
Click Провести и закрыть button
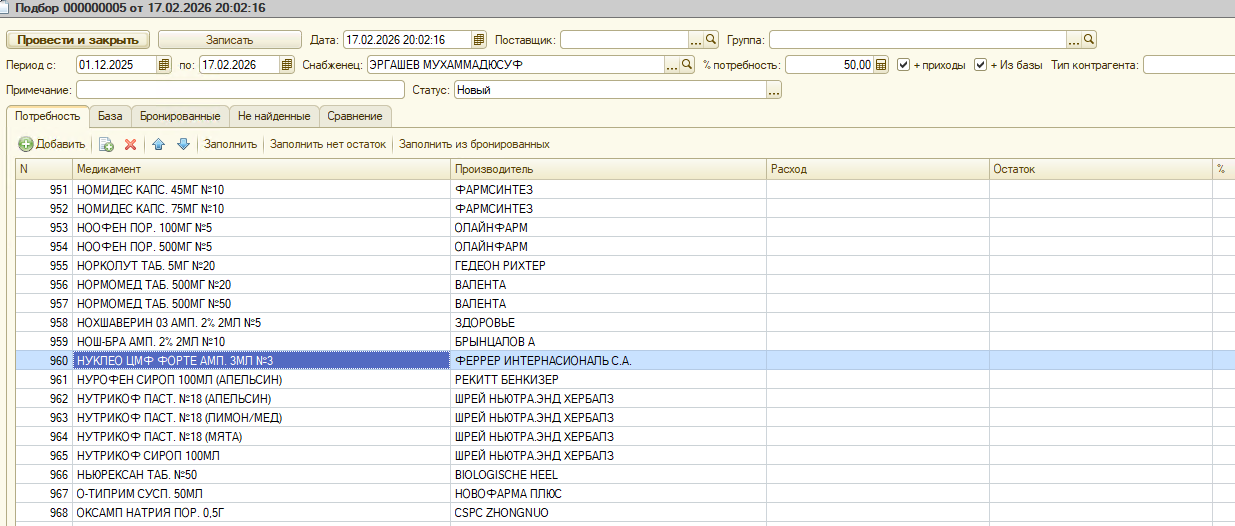click(x=78, y=40)
